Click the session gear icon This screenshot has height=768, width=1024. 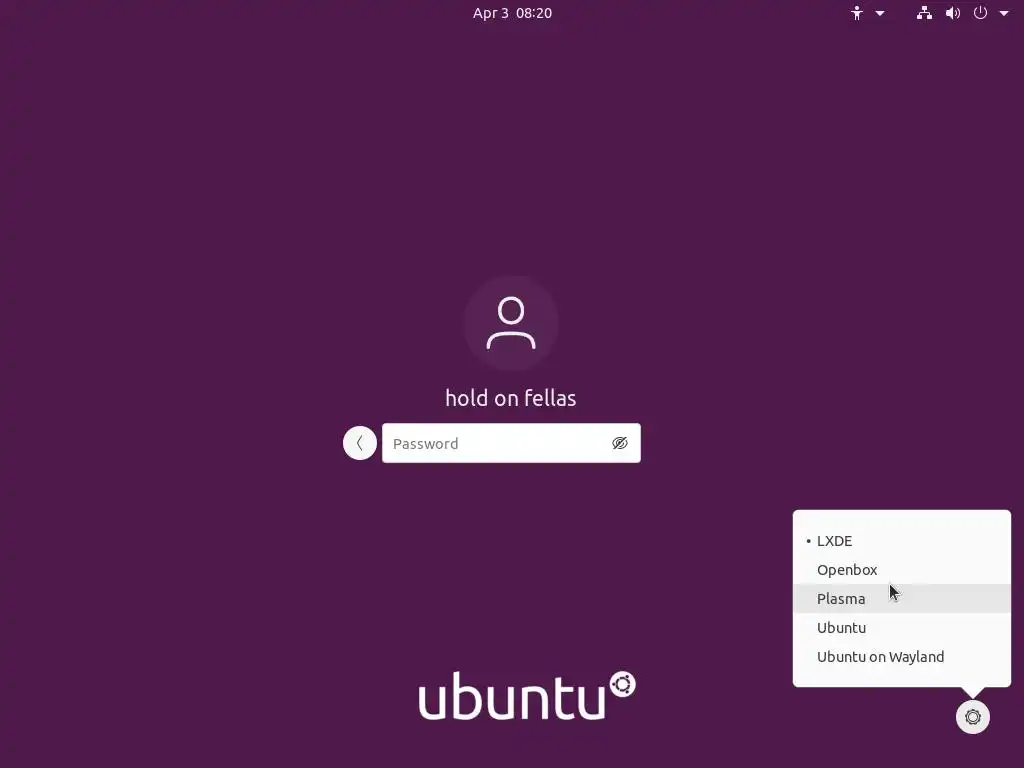(972, 716)
